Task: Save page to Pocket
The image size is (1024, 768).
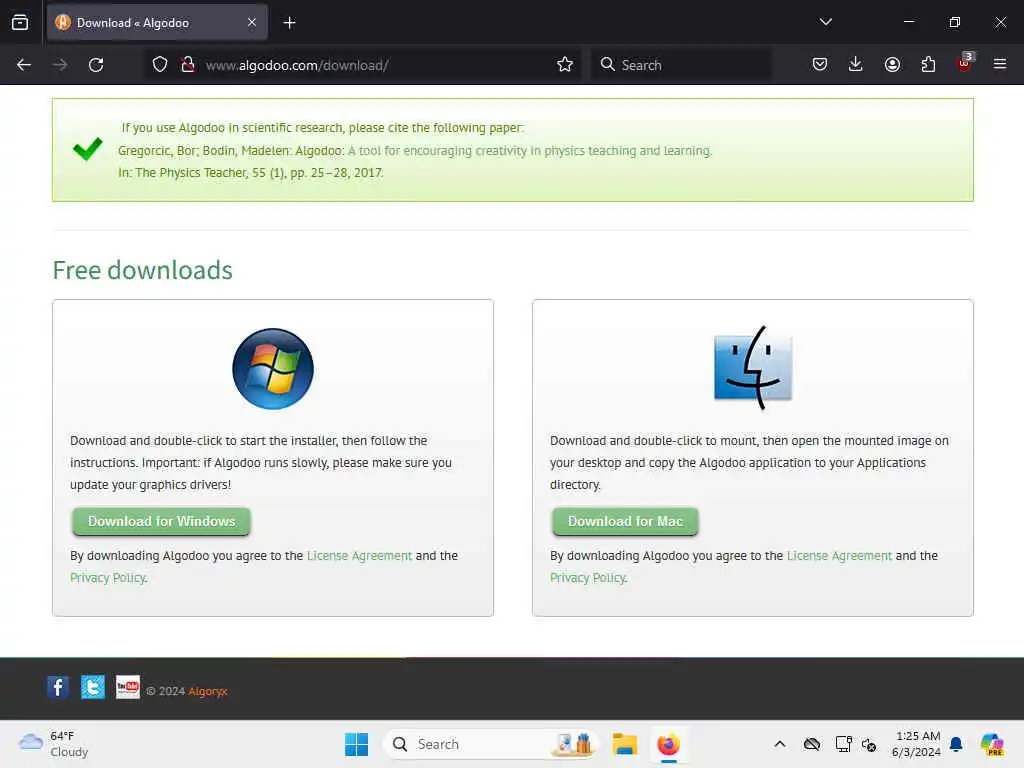Action: coord(820,64)
